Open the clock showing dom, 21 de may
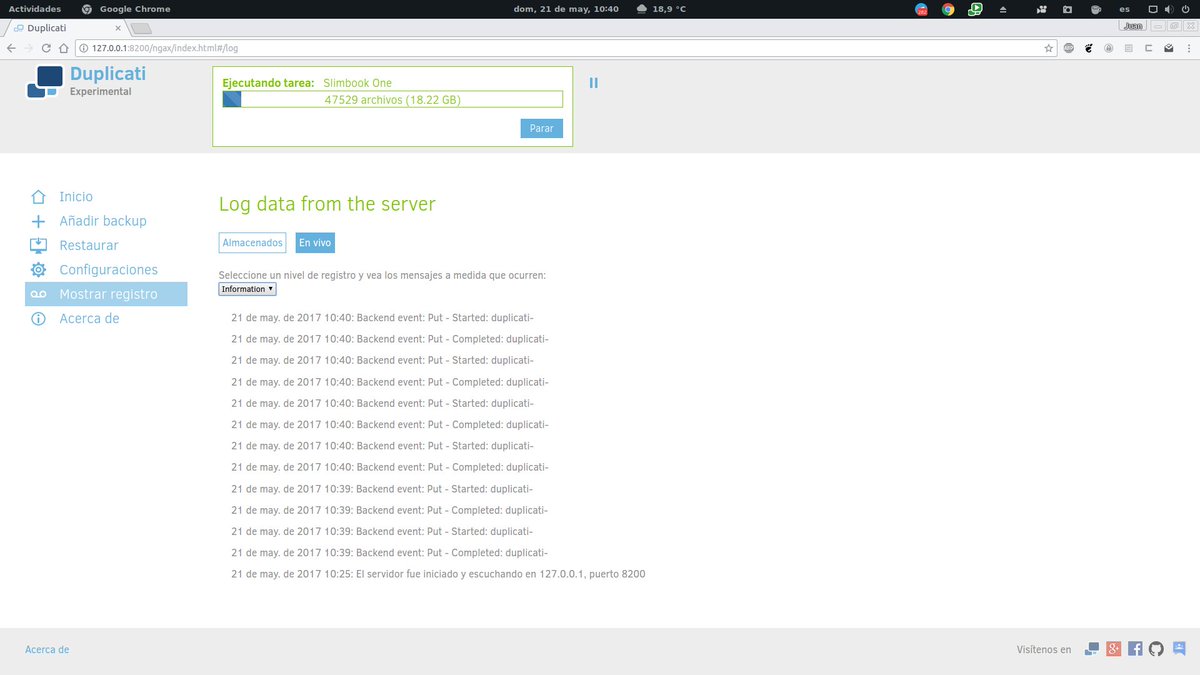This screenshot has width=1200, height=675. point(566,9)
